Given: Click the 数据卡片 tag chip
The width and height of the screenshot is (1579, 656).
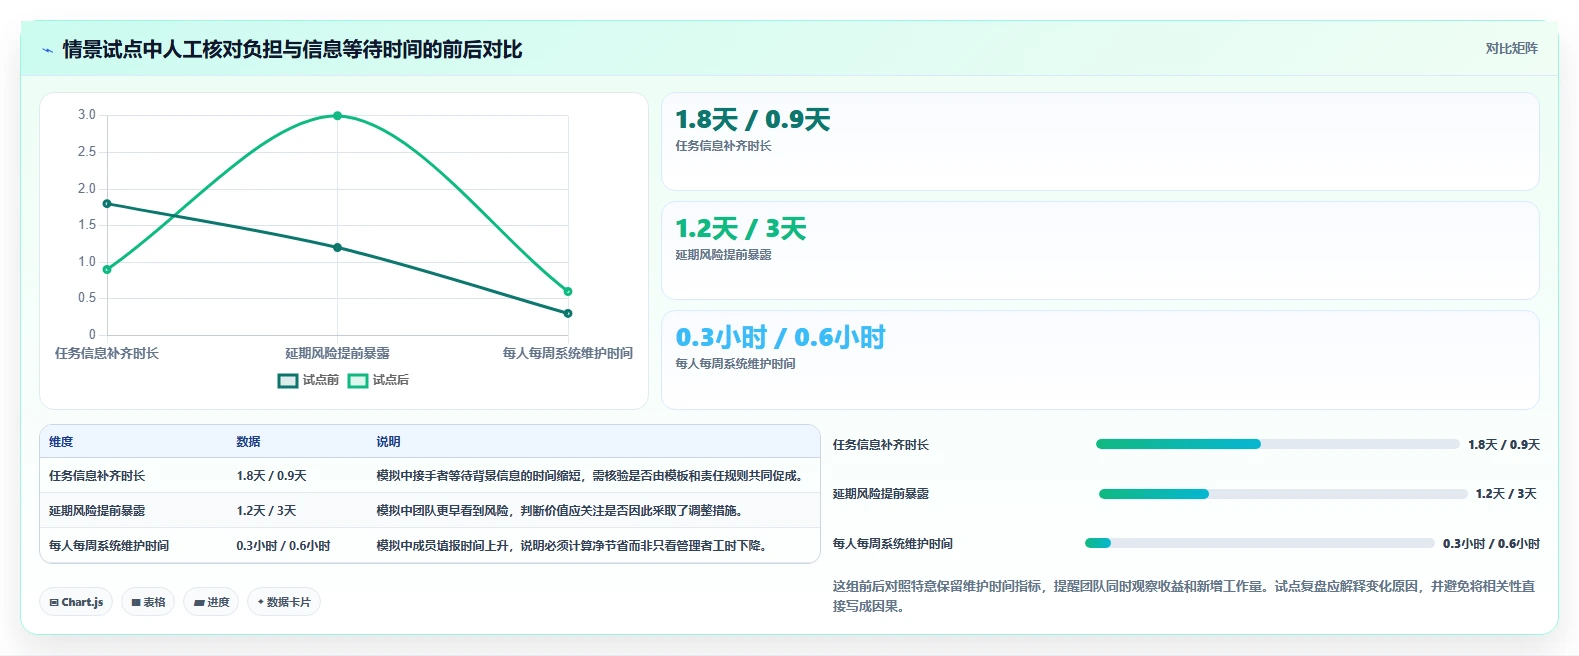Looking at the screenshot, I should (284, 602).
